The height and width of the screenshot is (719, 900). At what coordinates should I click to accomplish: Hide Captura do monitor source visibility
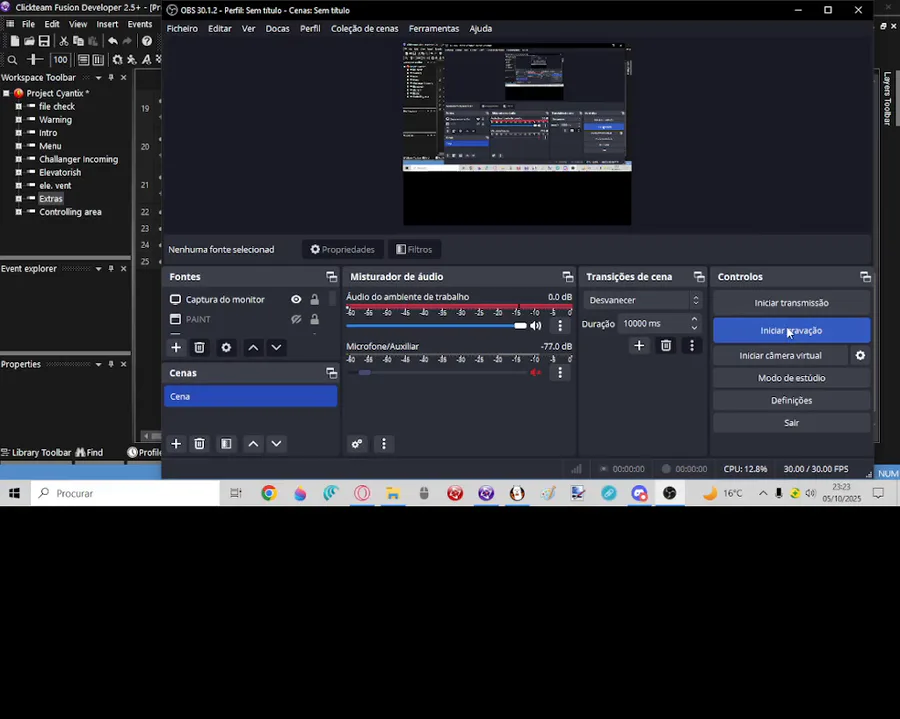click(x=296, y=300)
